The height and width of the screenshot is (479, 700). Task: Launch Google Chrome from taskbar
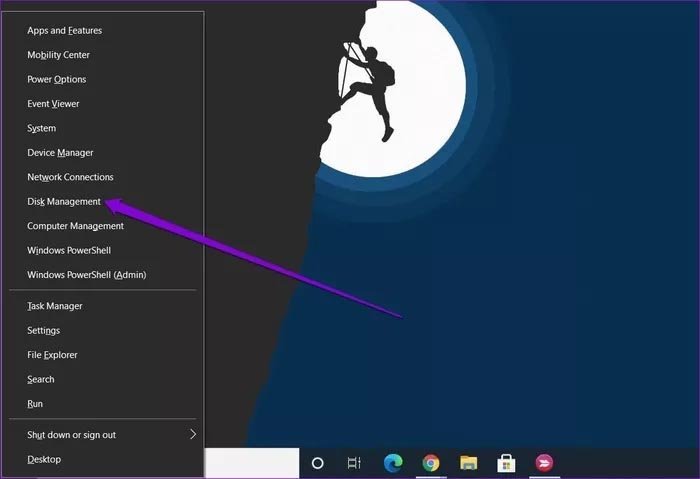point(431,463)
